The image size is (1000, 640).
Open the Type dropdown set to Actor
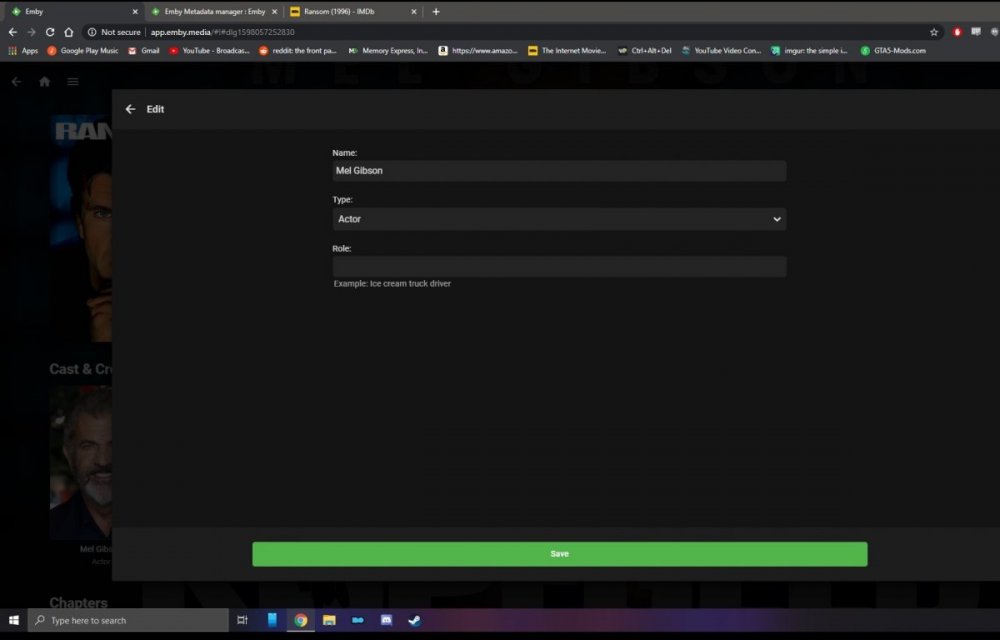tap(559, 219)
